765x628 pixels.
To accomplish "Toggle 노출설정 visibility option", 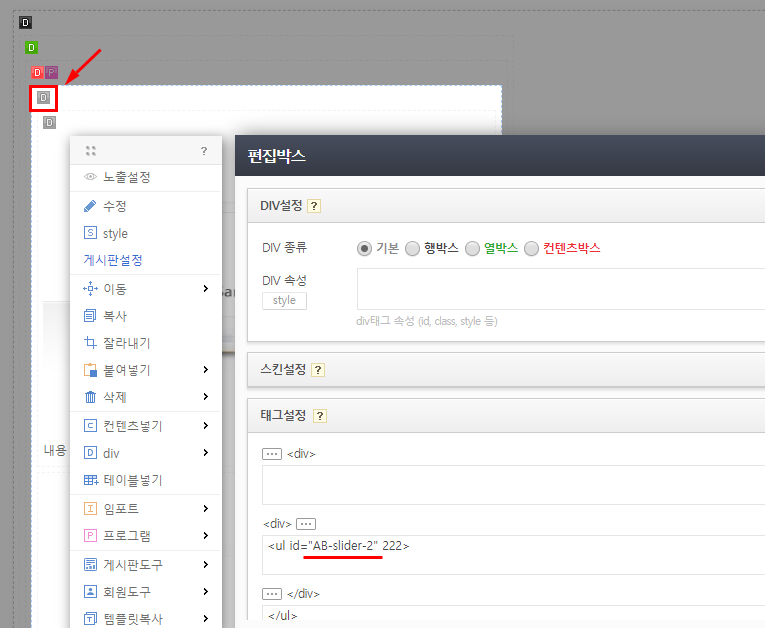I will [126, 177].
